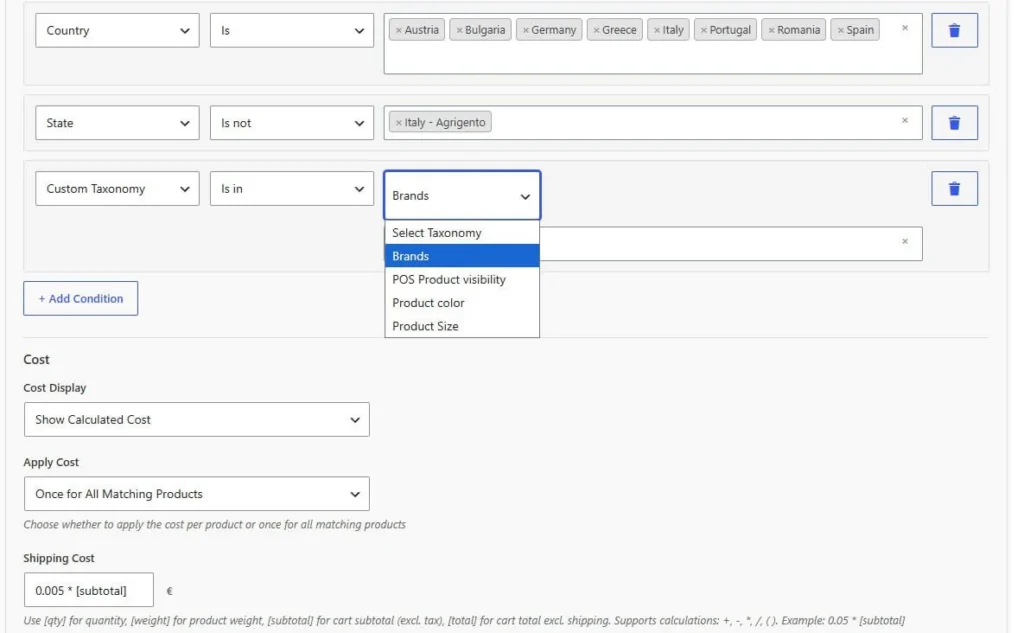Image resolution: width=1024 pixels, height=633 pixels.
Task: Open the 'Is not' operator dropdown
Action: (x=291, y=122)
